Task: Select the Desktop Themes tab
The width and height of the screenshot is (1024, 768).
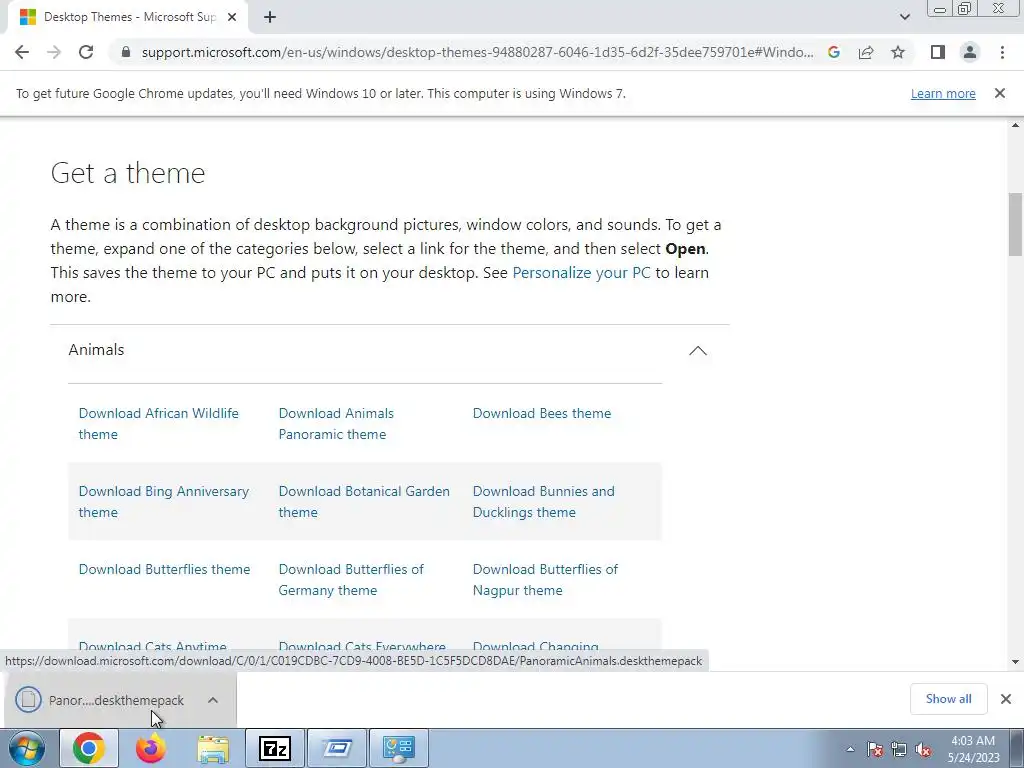Action: point(129,17)
